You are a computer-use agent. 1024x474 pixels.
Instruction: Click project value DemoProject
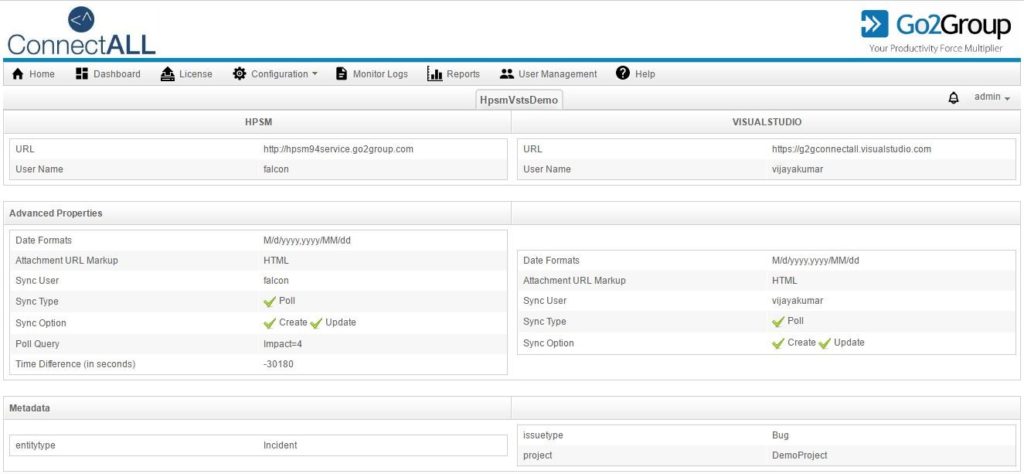(x=799, y=455)
